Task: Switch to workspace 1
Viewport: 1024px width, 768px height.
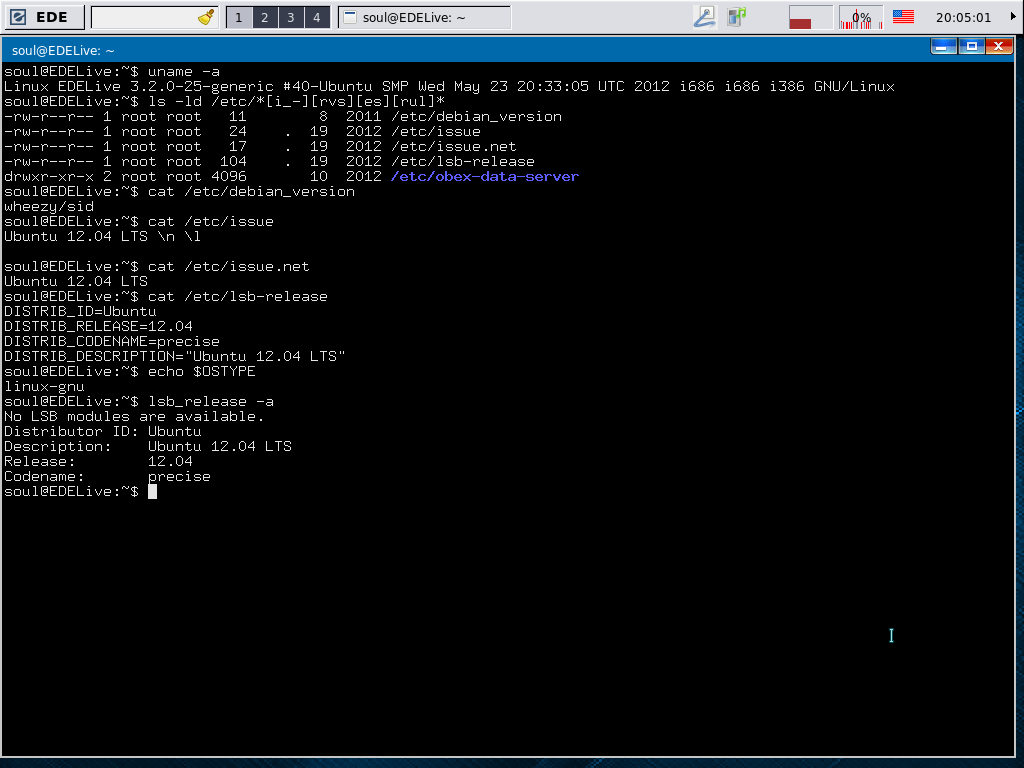Action: (239, 18)
